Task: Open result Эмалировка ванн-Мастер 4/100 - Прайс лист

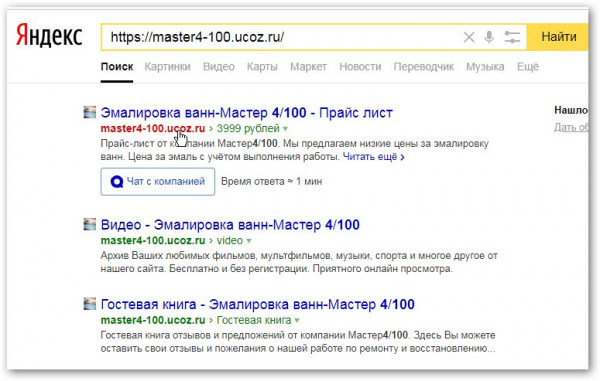Action: click(246, 113)
